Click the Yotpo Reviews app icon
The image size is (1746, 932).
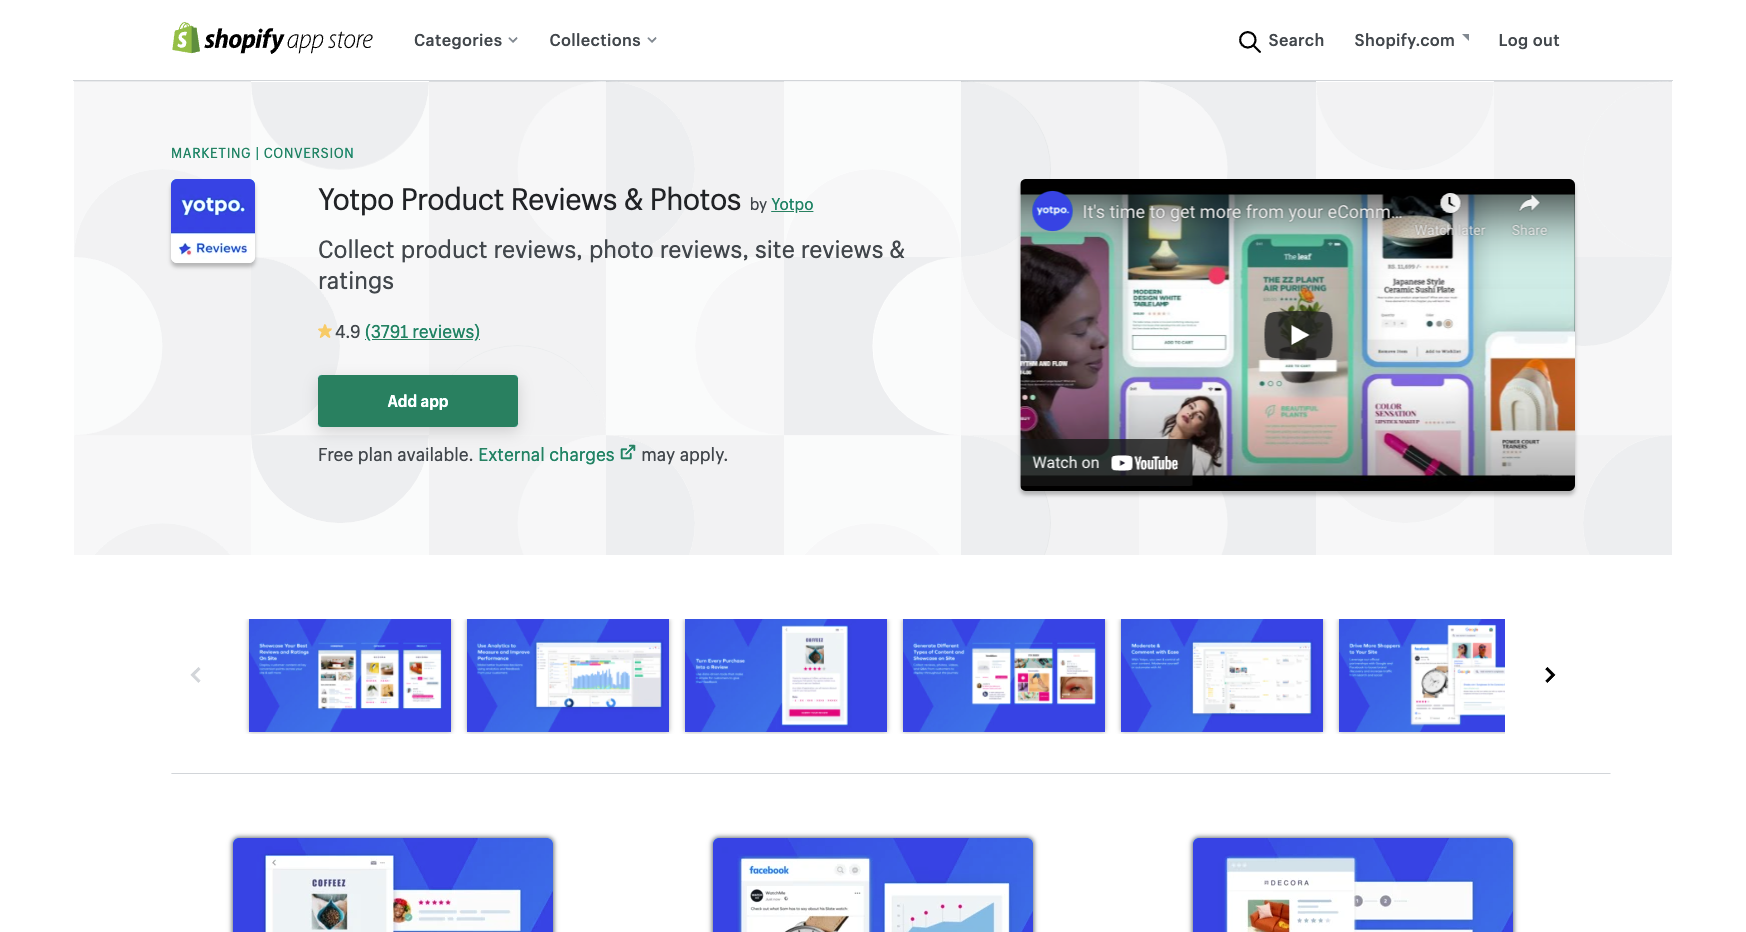tap(213, 221)
